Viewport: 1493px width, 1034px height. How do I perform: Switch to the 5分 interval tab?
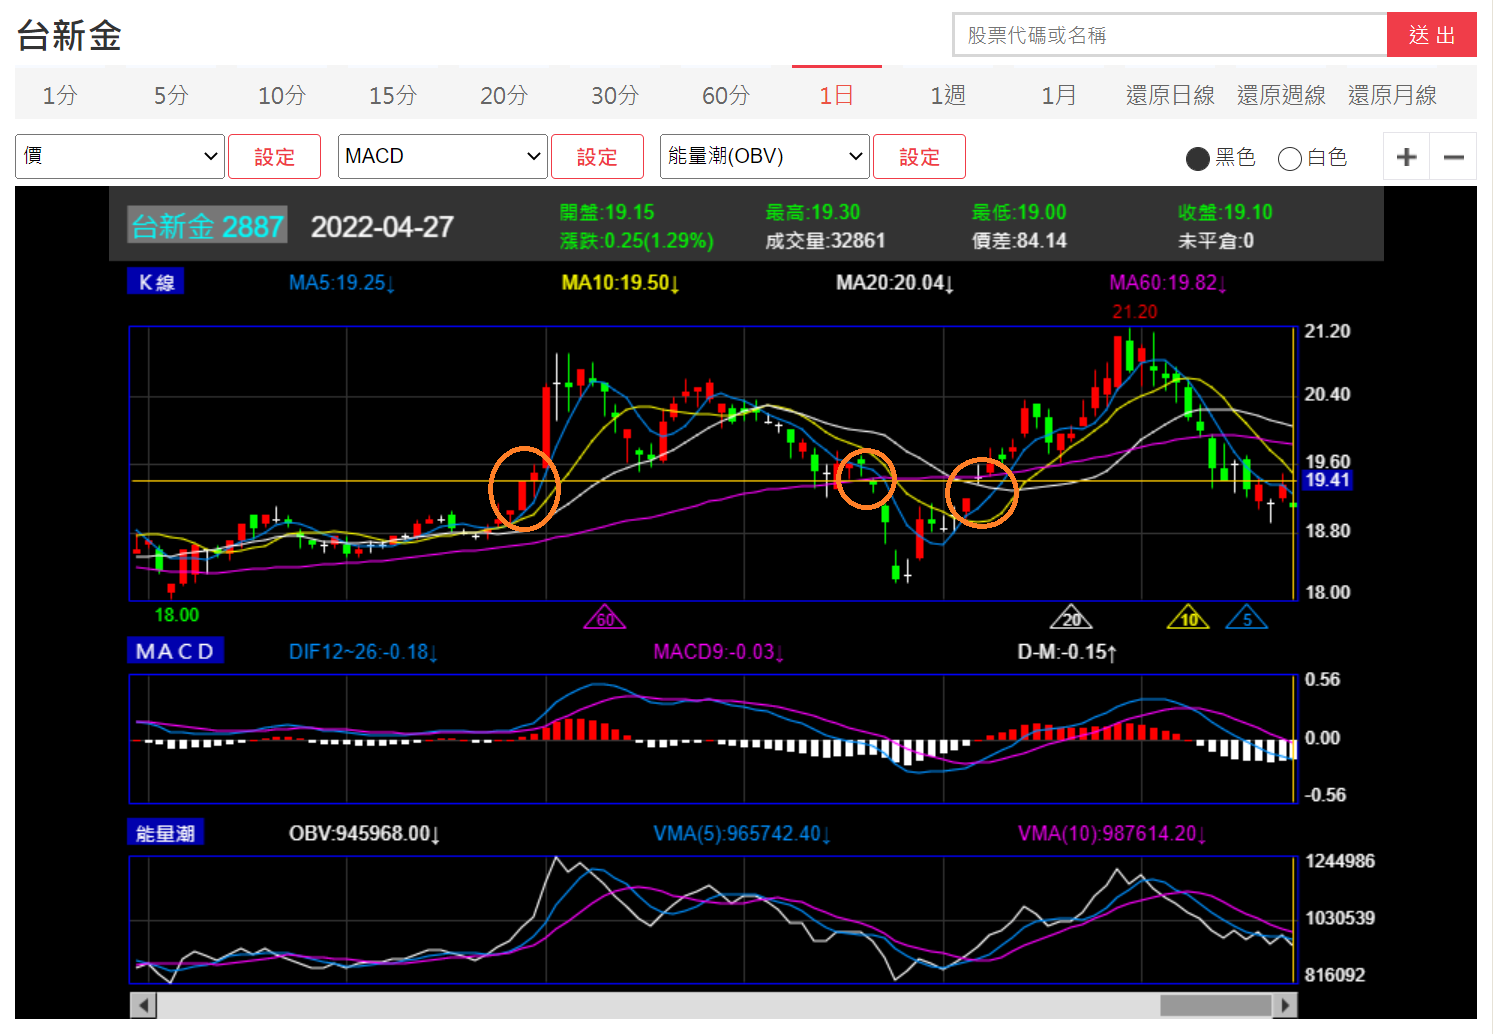[x=171, y=95]
